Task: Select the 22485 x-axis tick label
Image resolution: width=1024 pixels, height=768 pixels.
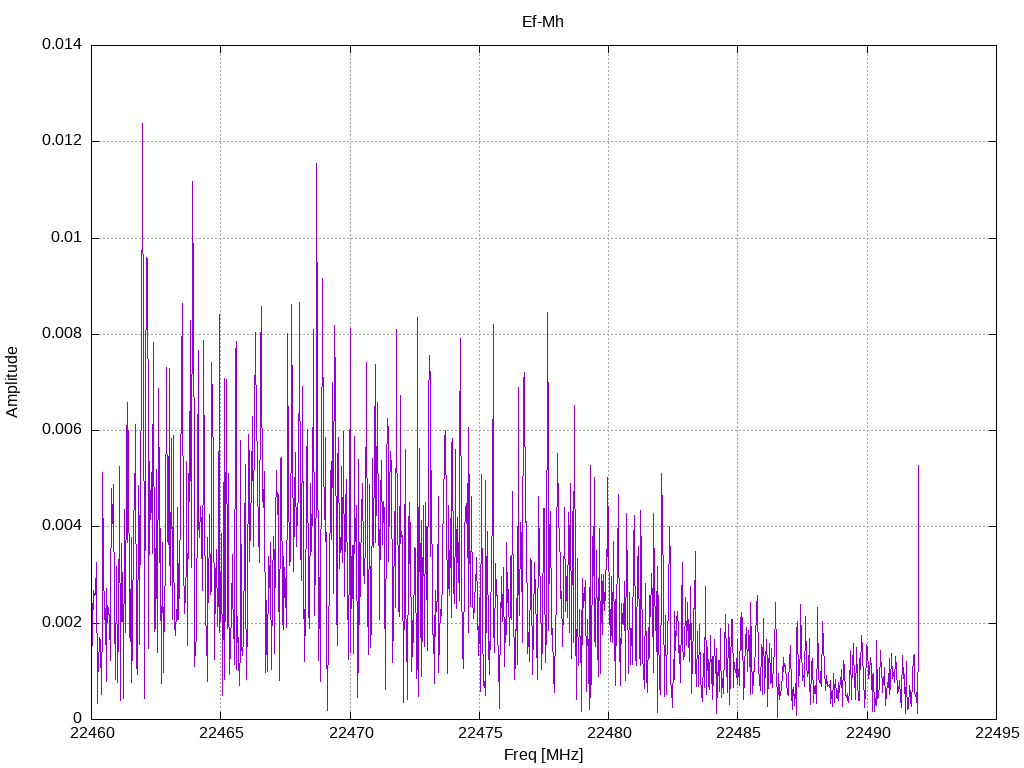Action: click(737, 733)
